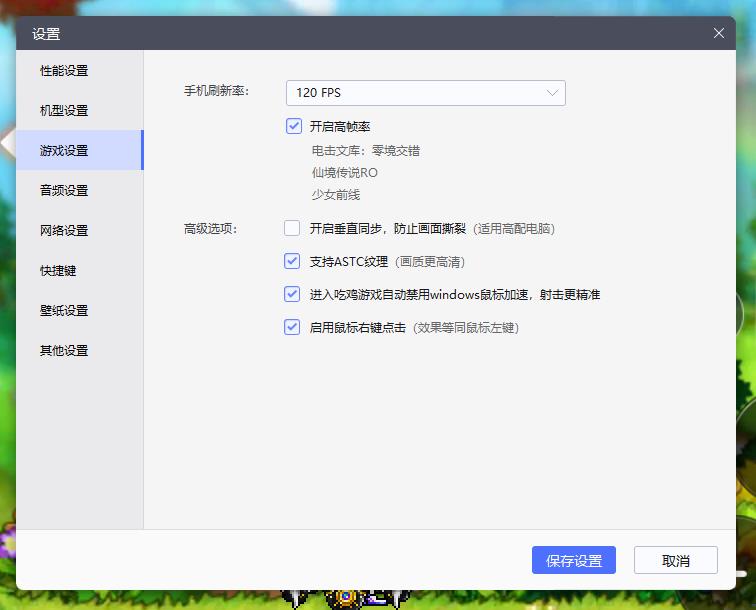Screen dimensions: 756x610
Task: Go to 音频设置 audio settings
Action: click(x=64, y=191)
